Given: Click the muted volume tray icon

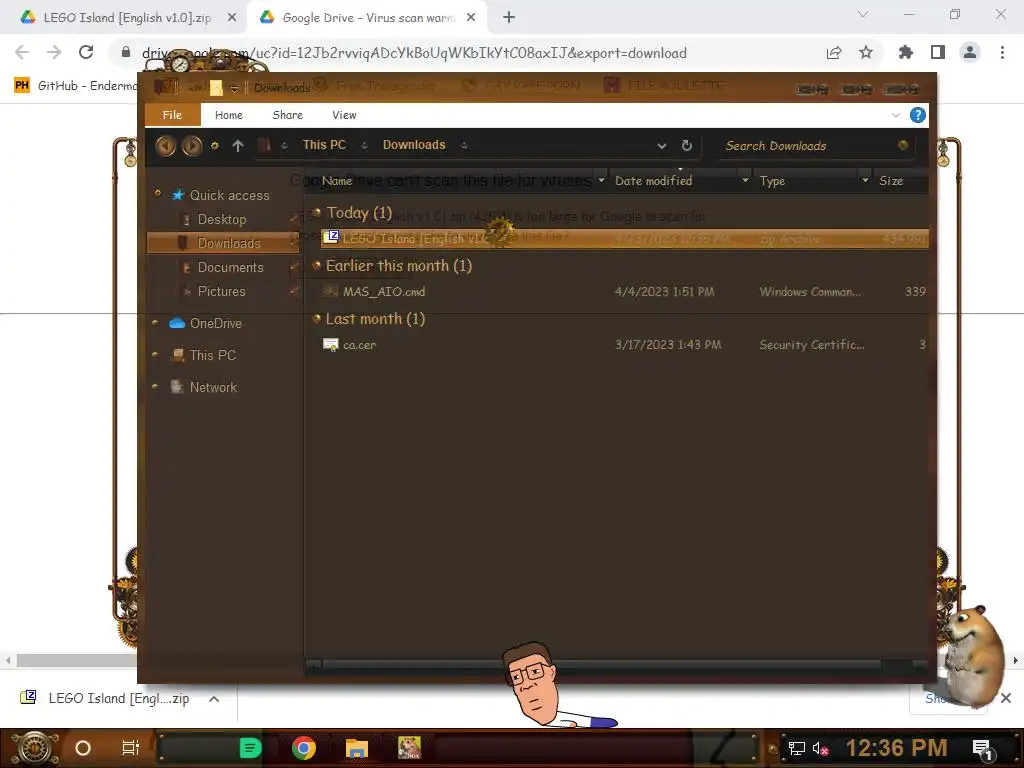Looking at the screenshot, I should click(x=821, y=748).
